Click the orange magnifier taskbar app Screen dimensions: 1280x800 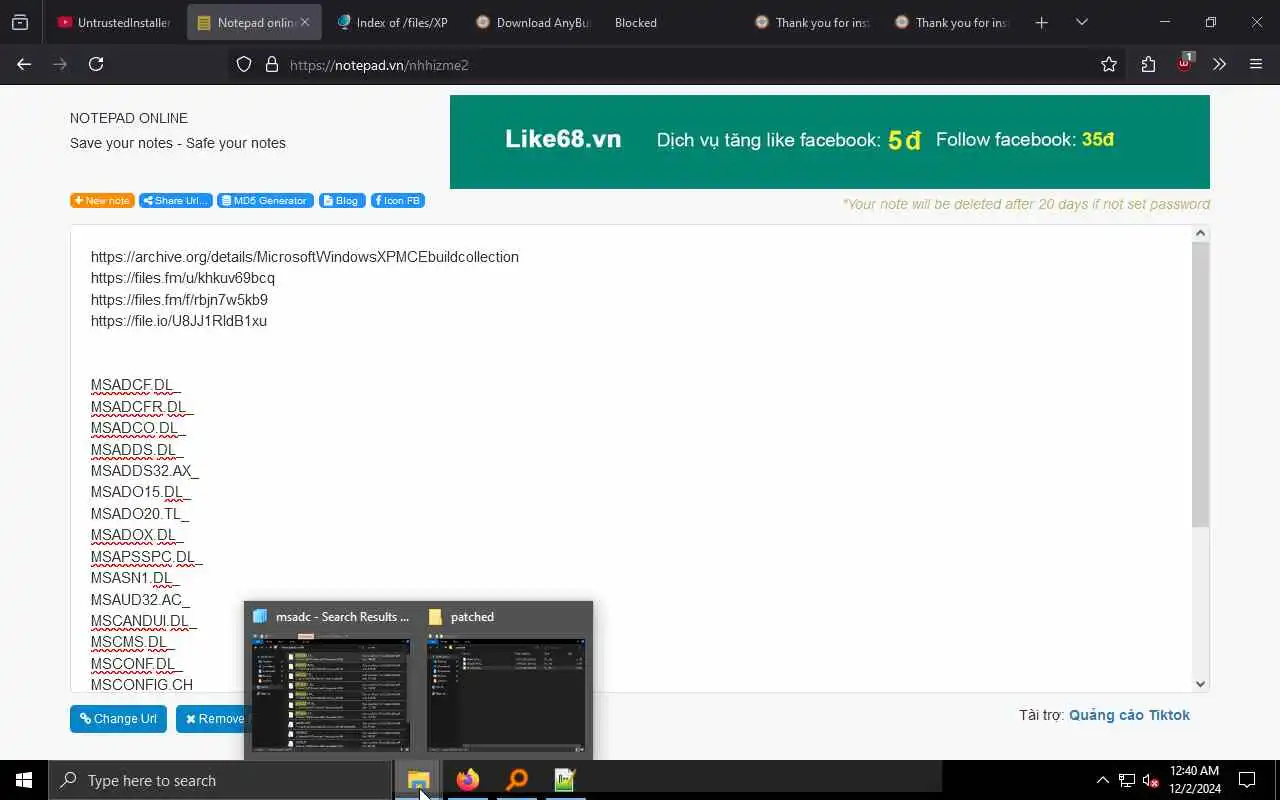[516, 780]
